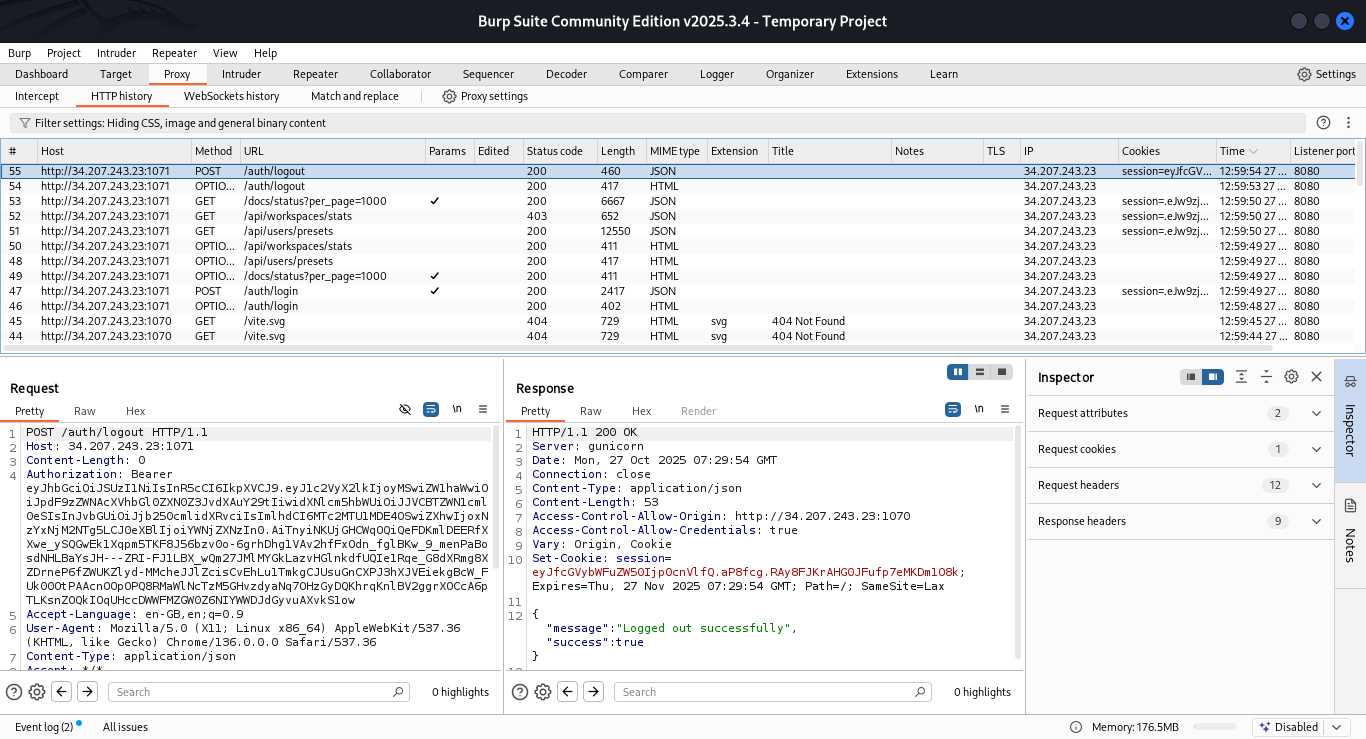1366x739 pixels.
Task: Open Inspector settings gear
Action: 1291,377
